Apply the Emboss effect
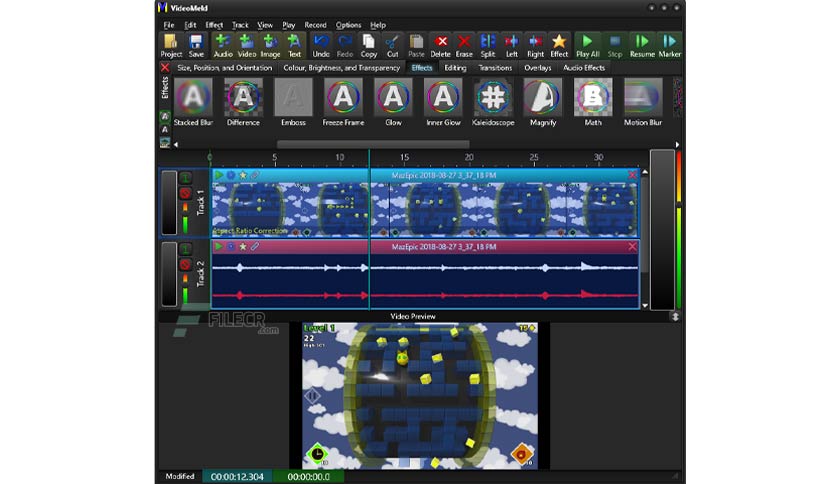This screenshot has height=484, width=836. [293, 102]
